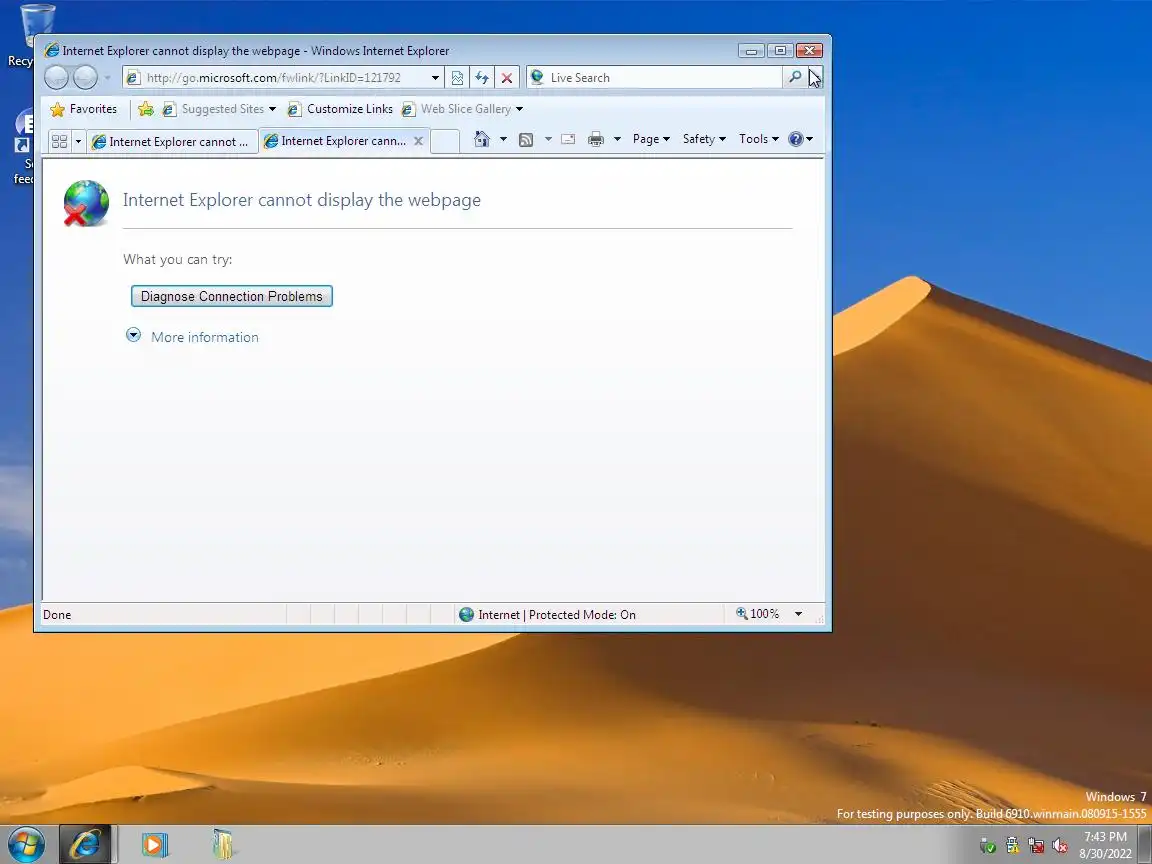Open the Safety menu
The height and width of the screenshot is (864, 1152).
tap(704, 139)
